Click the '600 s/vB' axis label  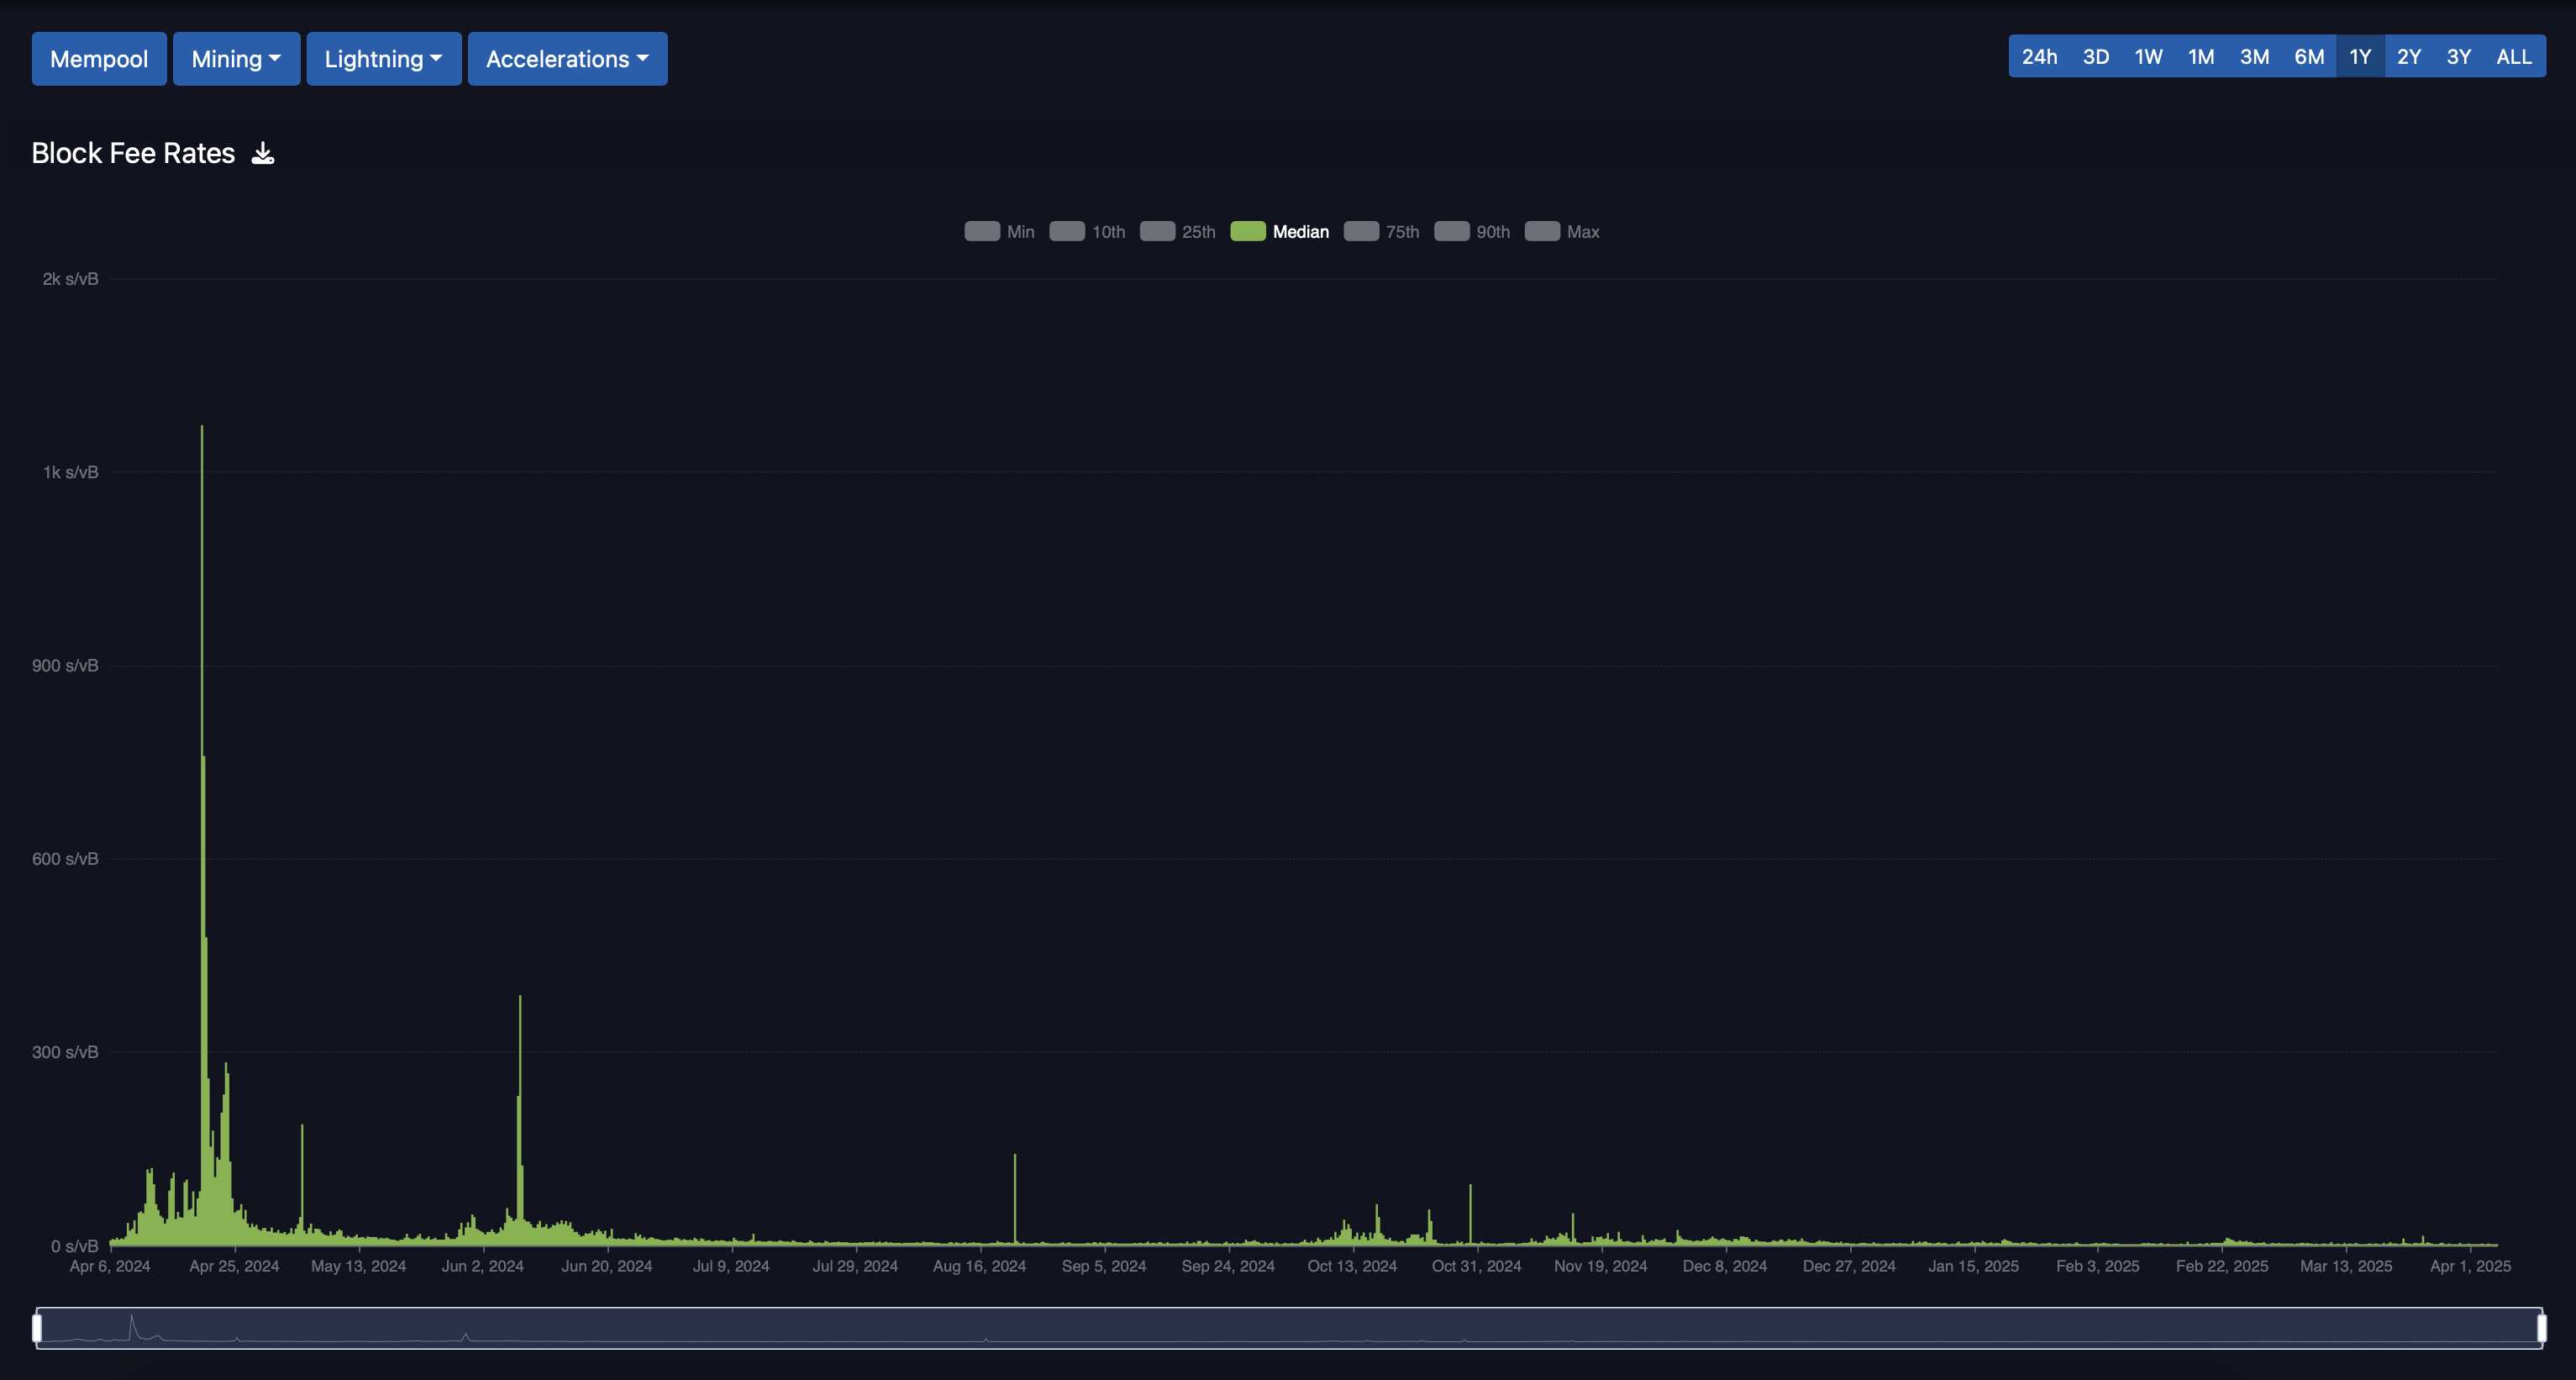tap(65, 859)
